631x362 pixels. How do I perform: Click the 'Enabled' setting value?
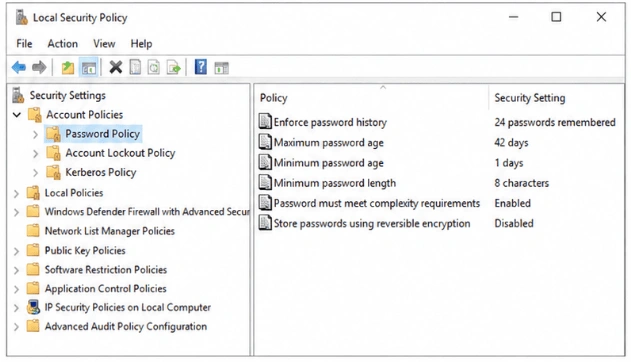[512, 203]
